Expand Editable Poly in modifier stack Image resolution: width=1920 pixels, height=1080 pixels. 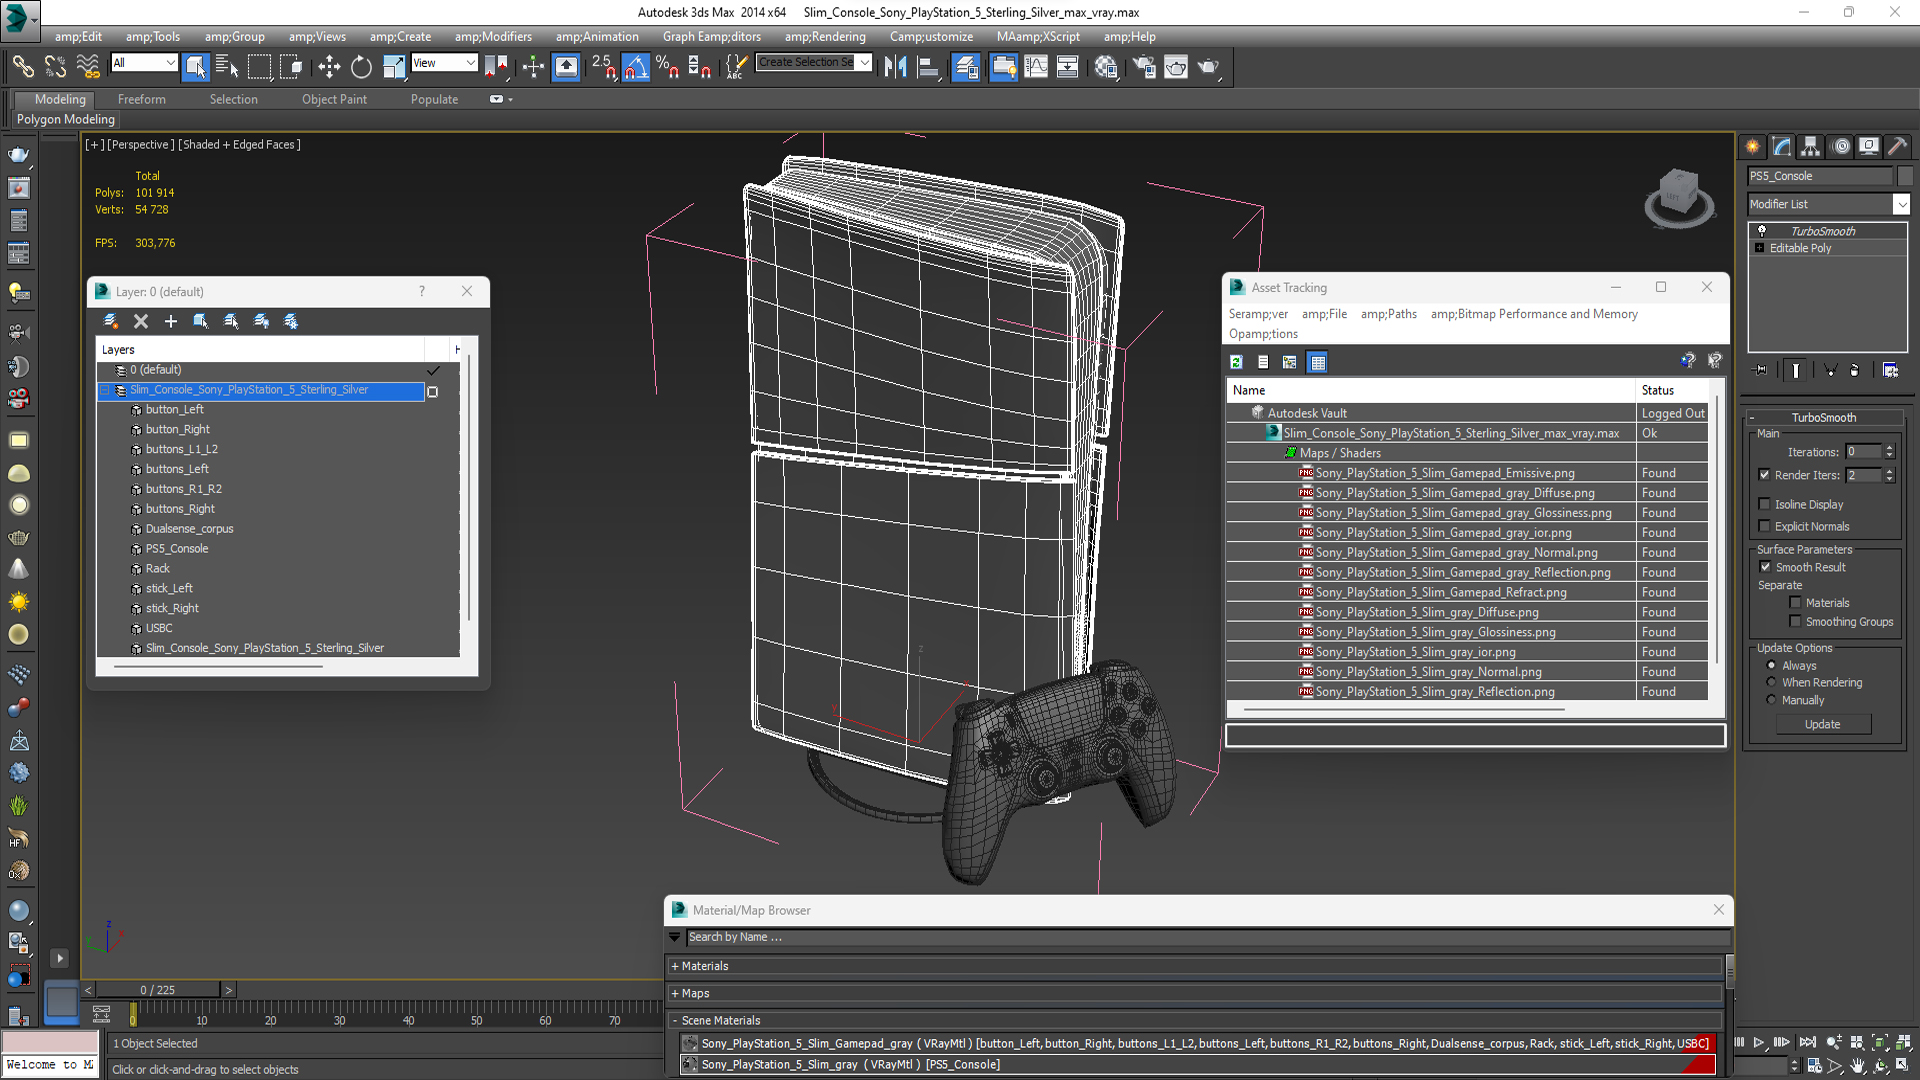(1759, 248)
